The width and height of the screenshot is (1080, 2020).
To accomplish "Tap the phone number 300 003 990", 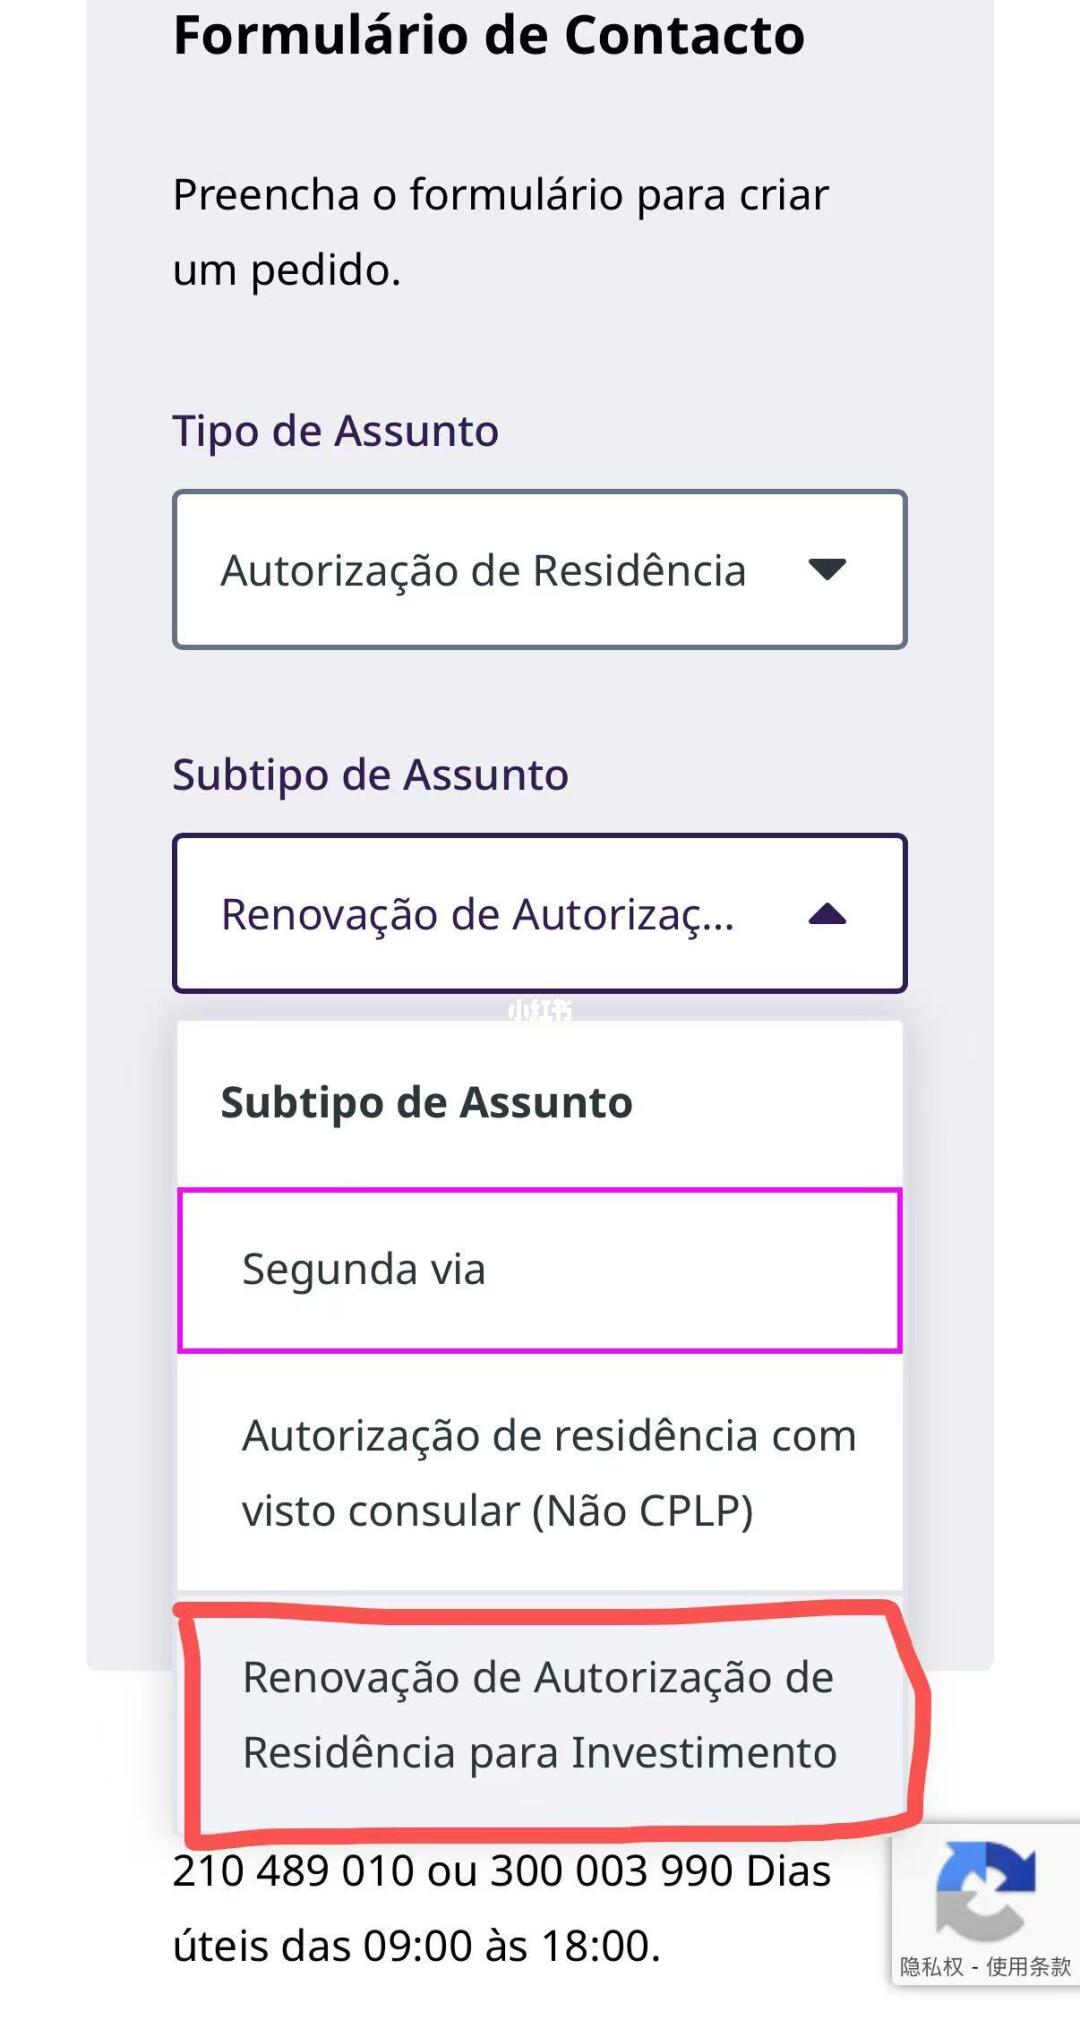I will click(x=611, y=1870).
